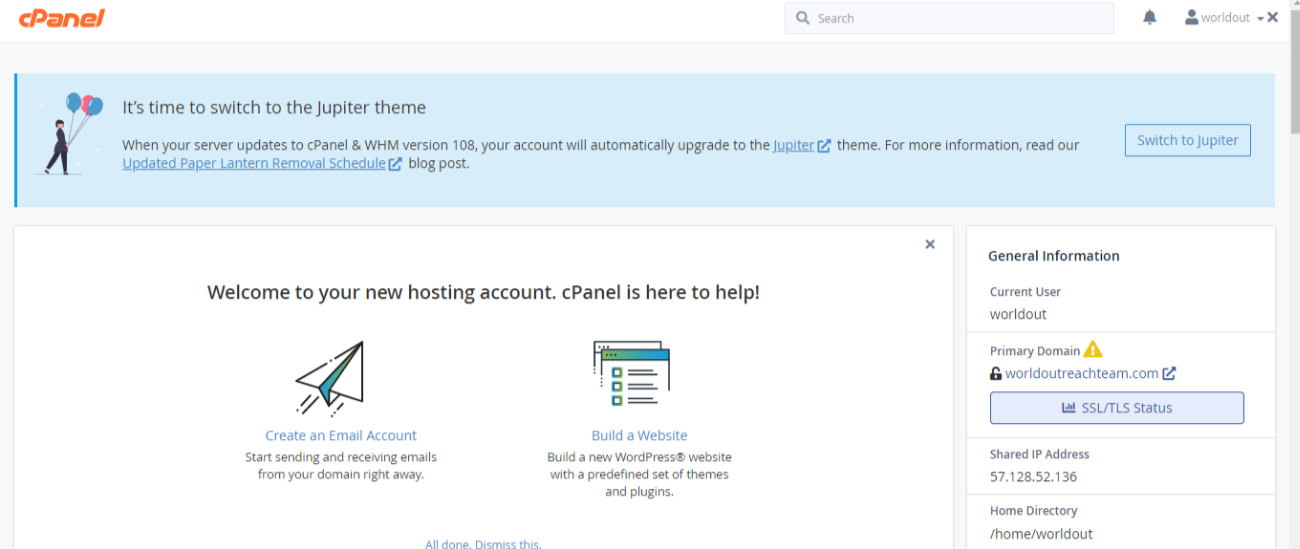
Task: Click the Primary Domain warning icon
Action: pyautogui.click(x=1093, y=350)
